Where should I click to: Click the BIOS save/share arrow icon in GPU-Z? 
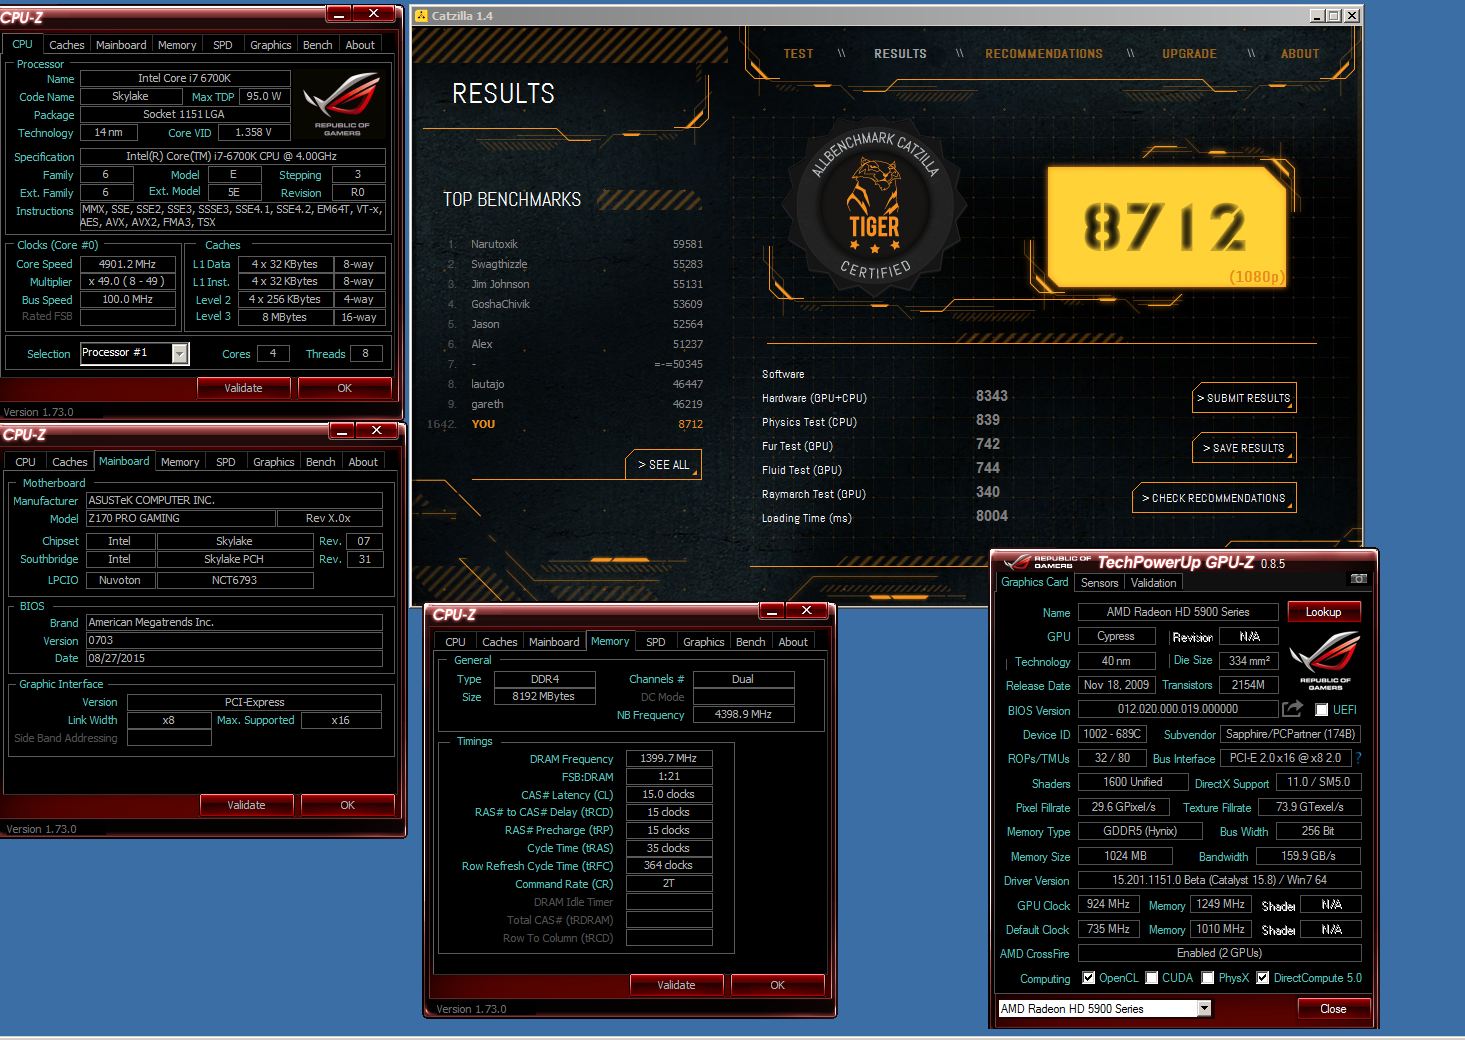(x=1292, y=709)
